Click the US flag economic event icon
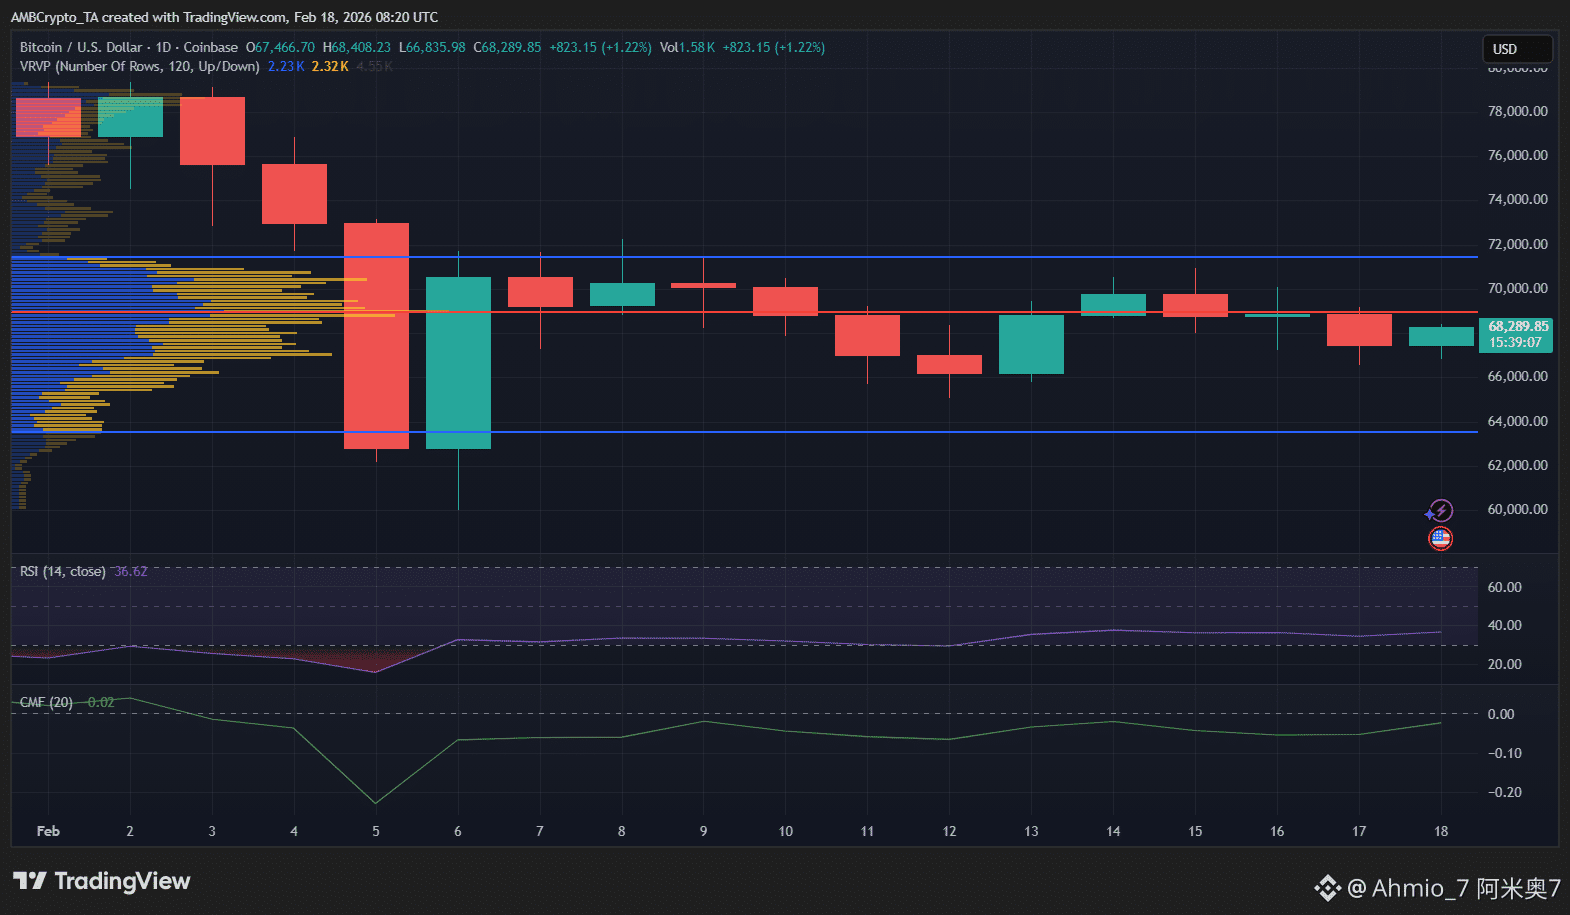Screen dimensions: 1570x915 pos(1440,539)
